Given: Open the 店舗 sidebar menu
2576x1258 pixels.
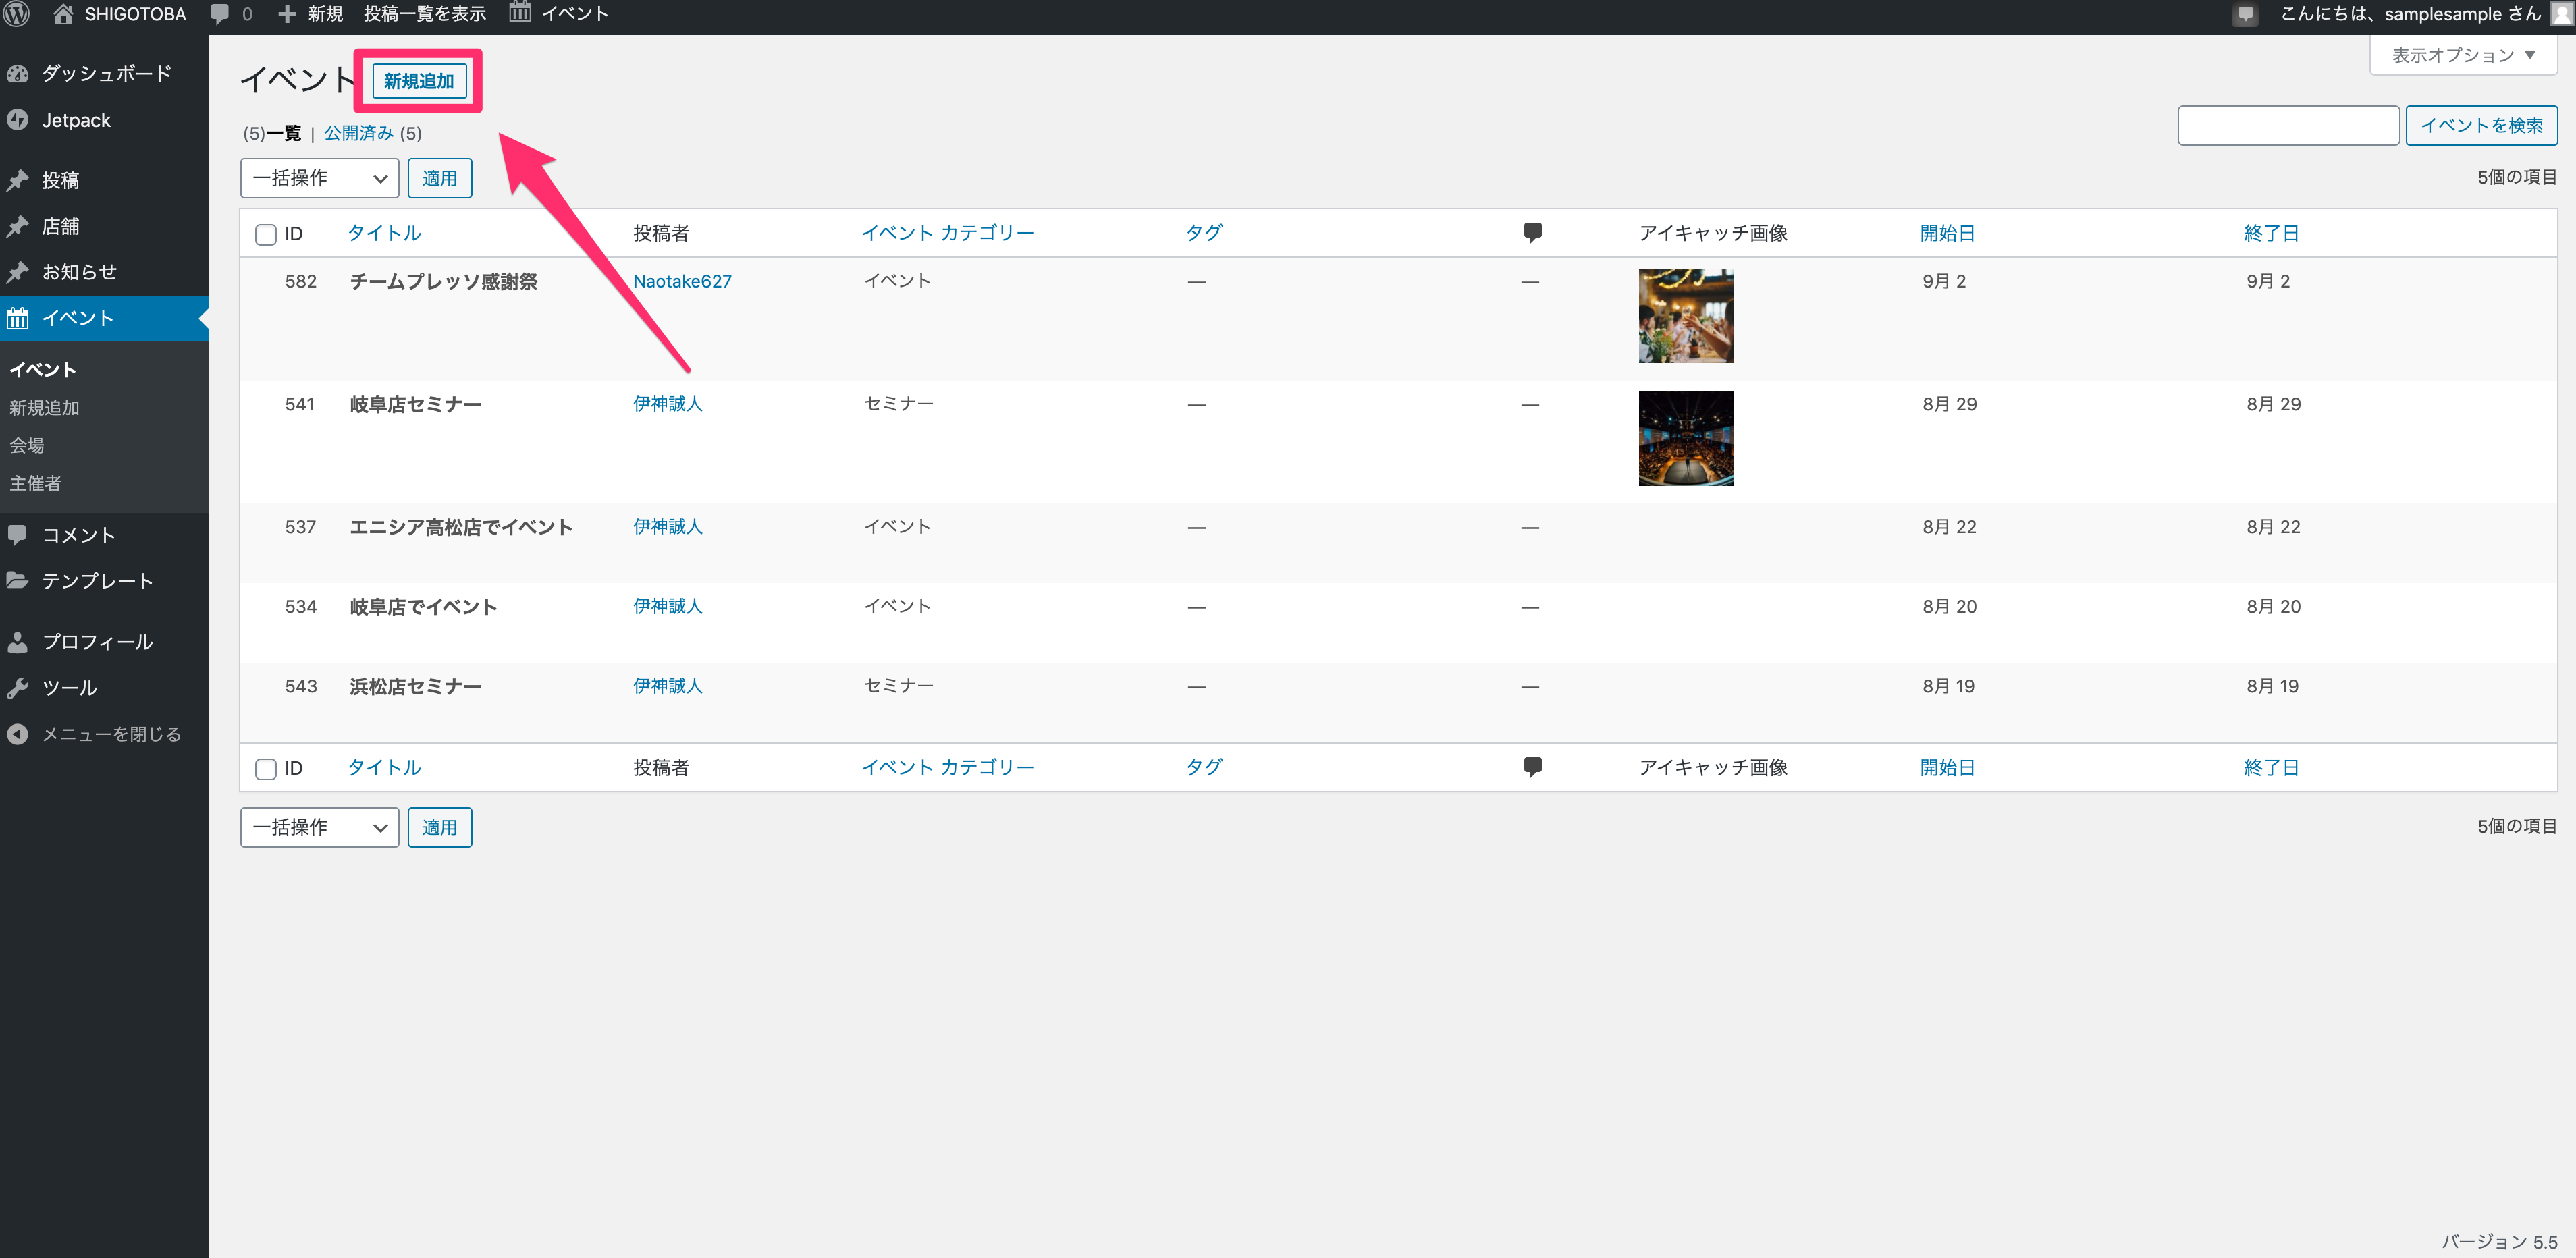Looking at the screenshot, I should point(61,226).
